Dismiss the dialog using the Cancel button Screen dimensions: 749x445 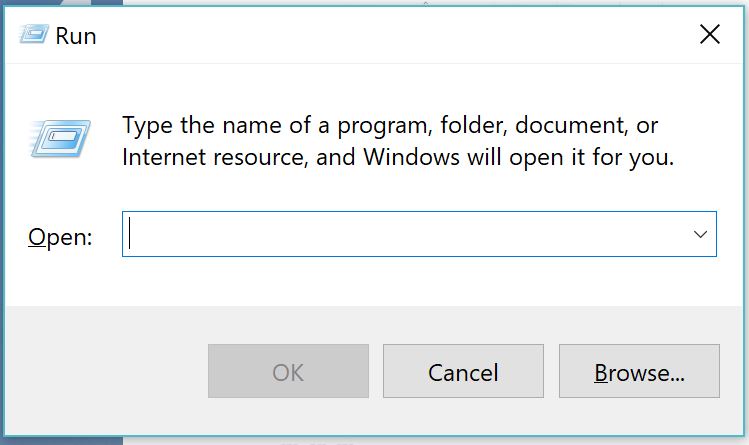(463, 371)
